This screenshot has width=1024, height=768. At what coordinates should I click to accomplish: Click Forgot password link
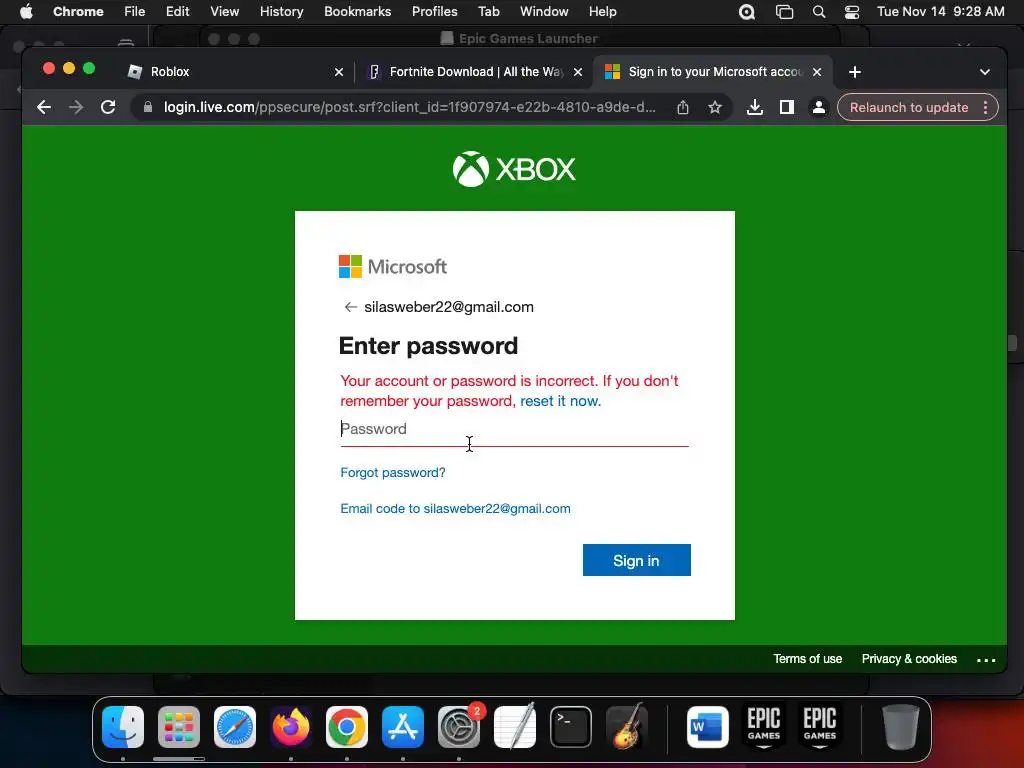coord(392,472)
